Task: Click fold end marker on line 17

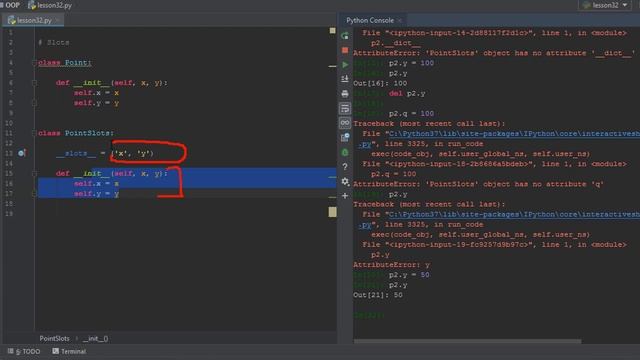Action: tap(35, 194)
